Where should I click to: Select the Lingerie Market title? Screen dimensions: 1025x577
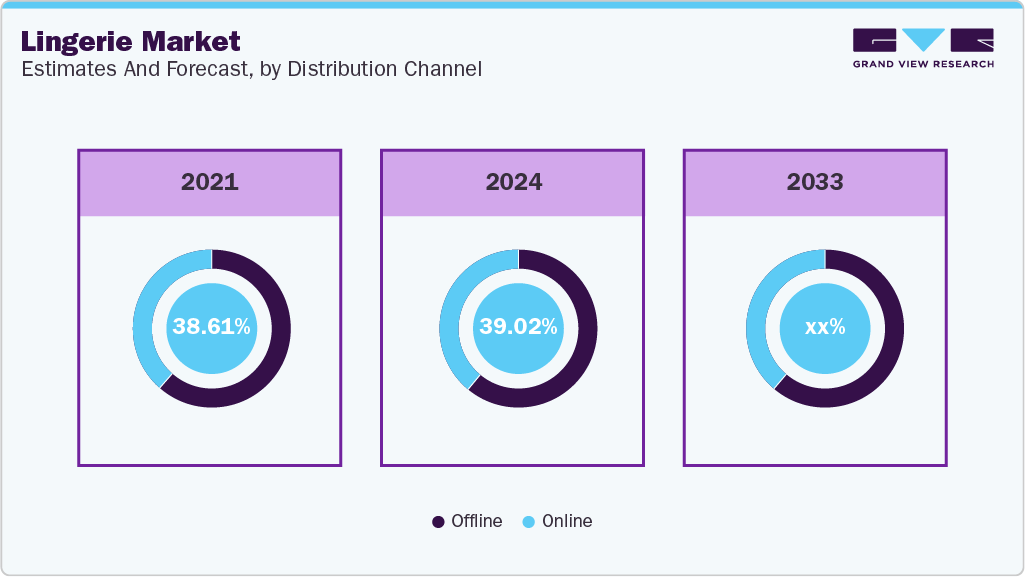tap(130, 41)
